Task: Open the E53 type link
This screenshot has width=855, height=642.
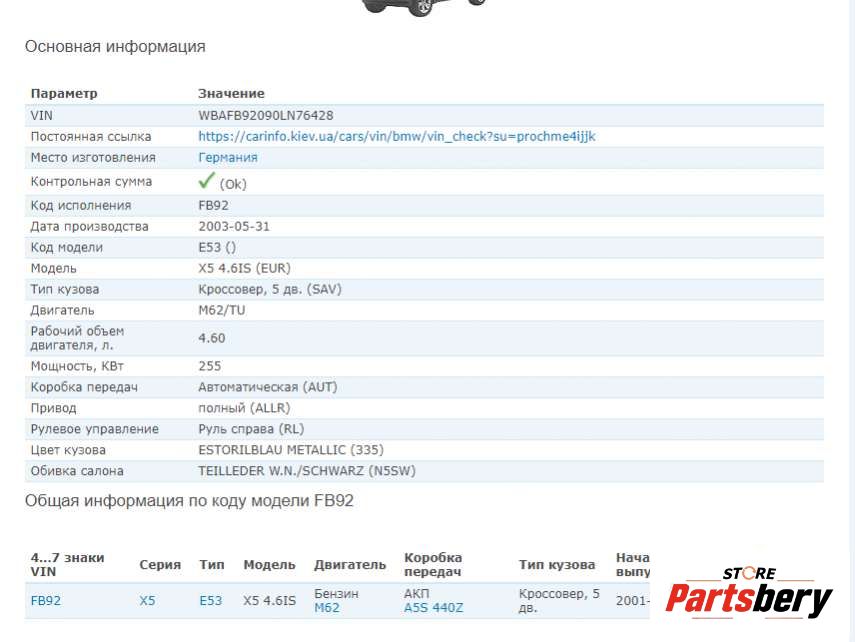Action: (211, 601)
